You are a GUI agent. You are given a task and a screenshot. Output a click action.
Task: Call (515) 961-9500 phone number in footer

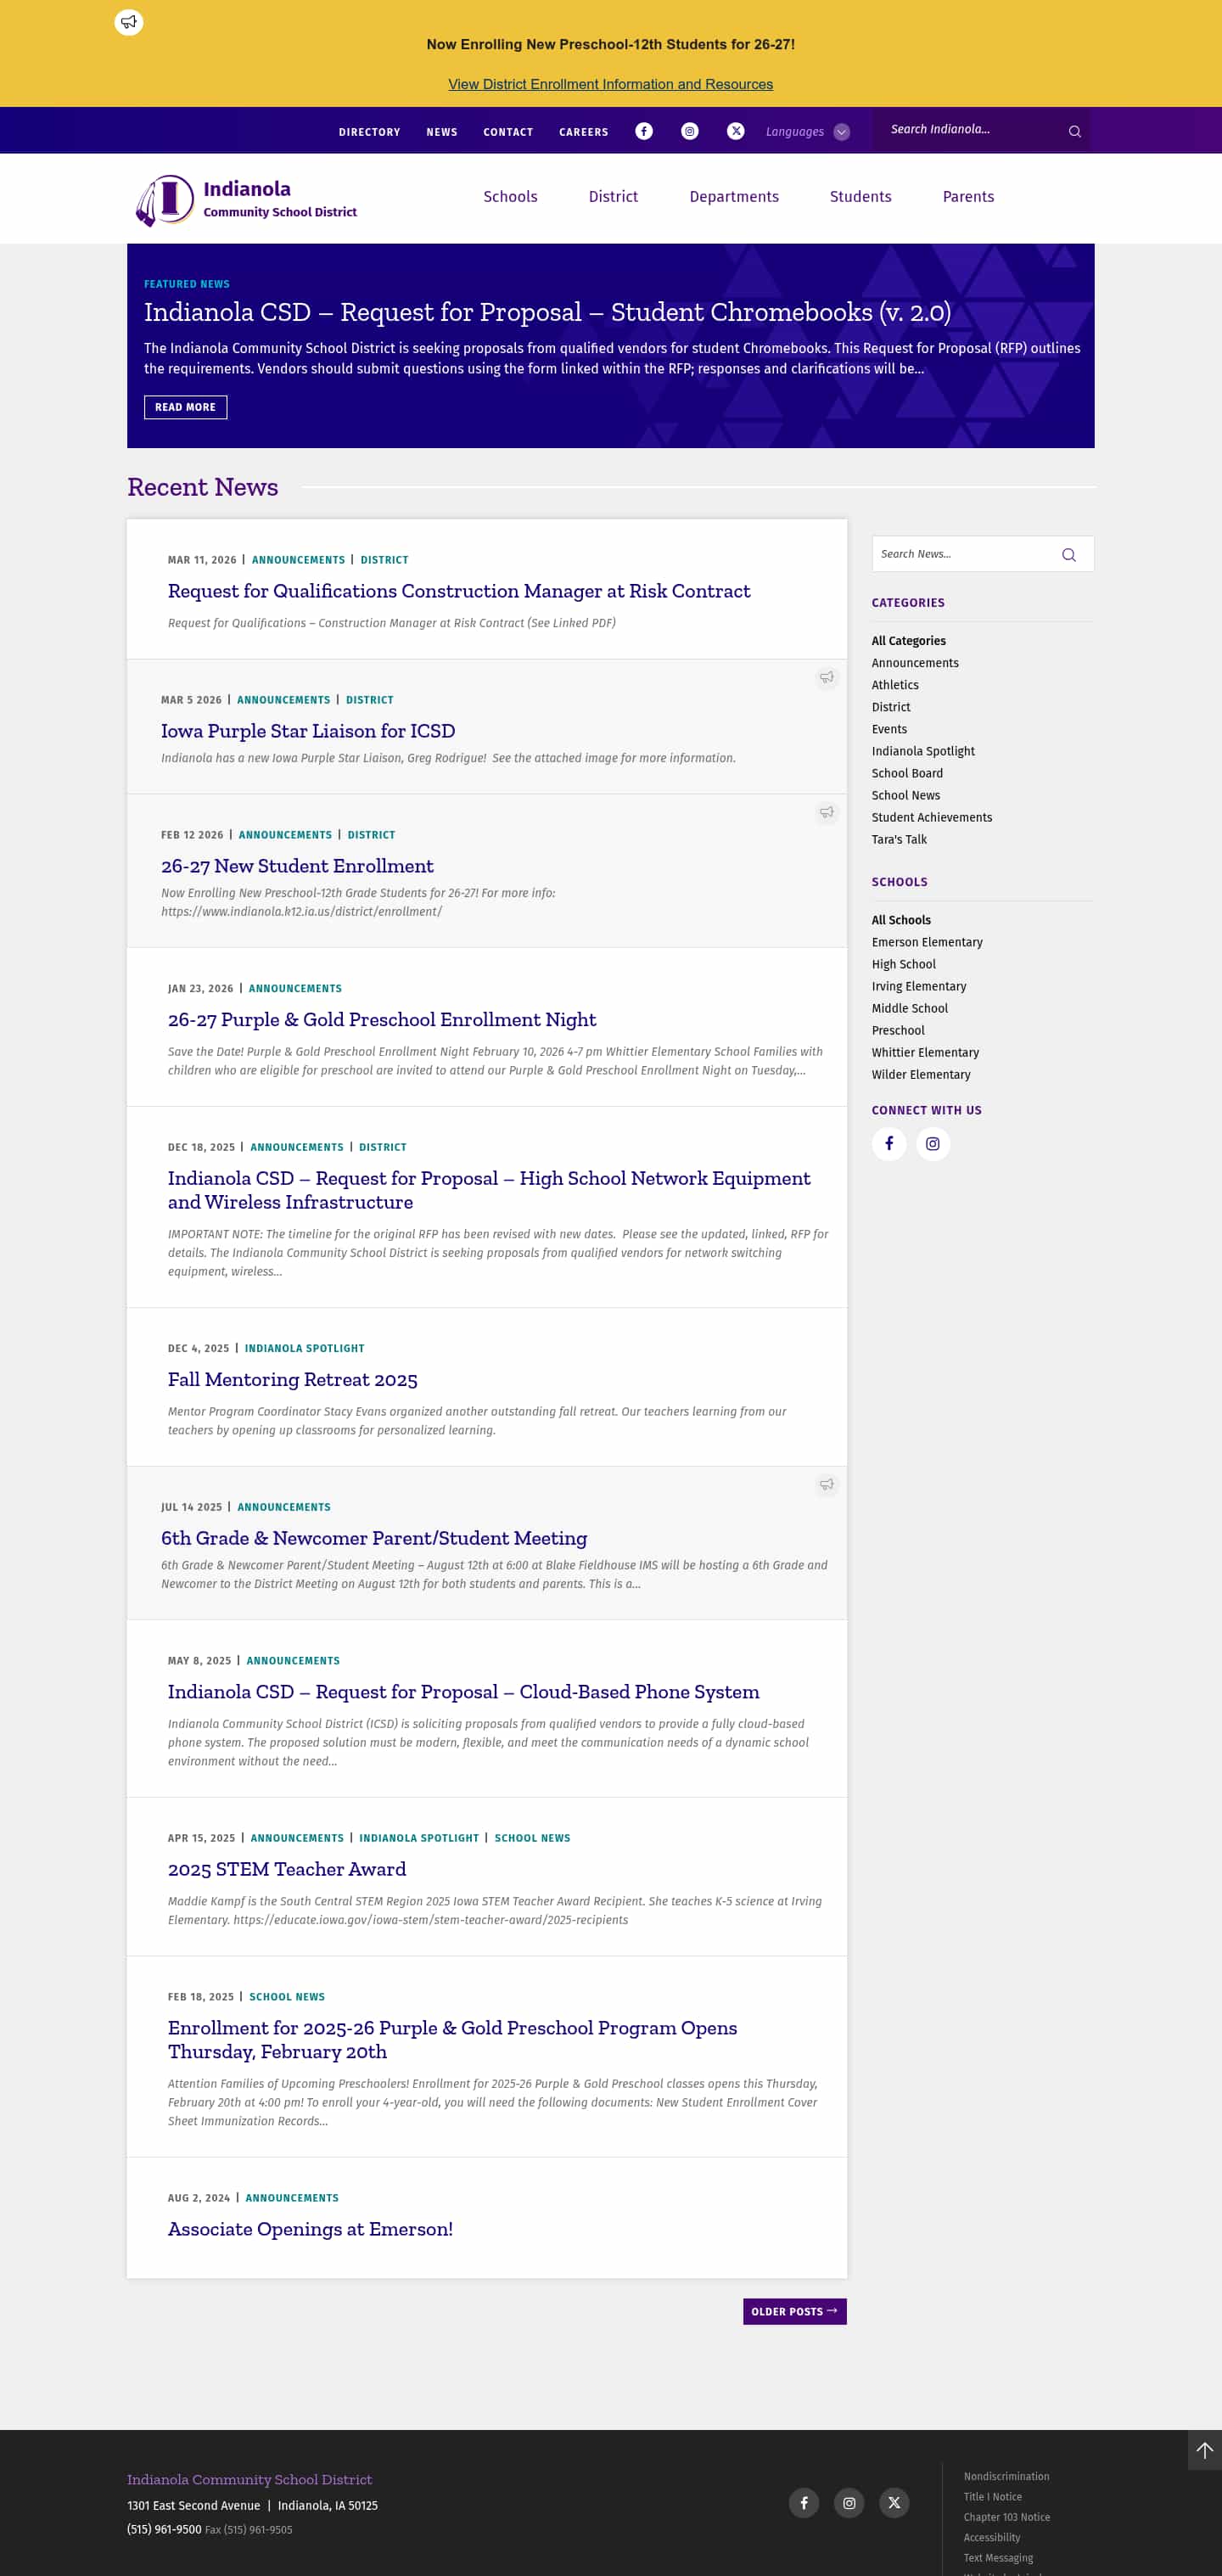164,2529
